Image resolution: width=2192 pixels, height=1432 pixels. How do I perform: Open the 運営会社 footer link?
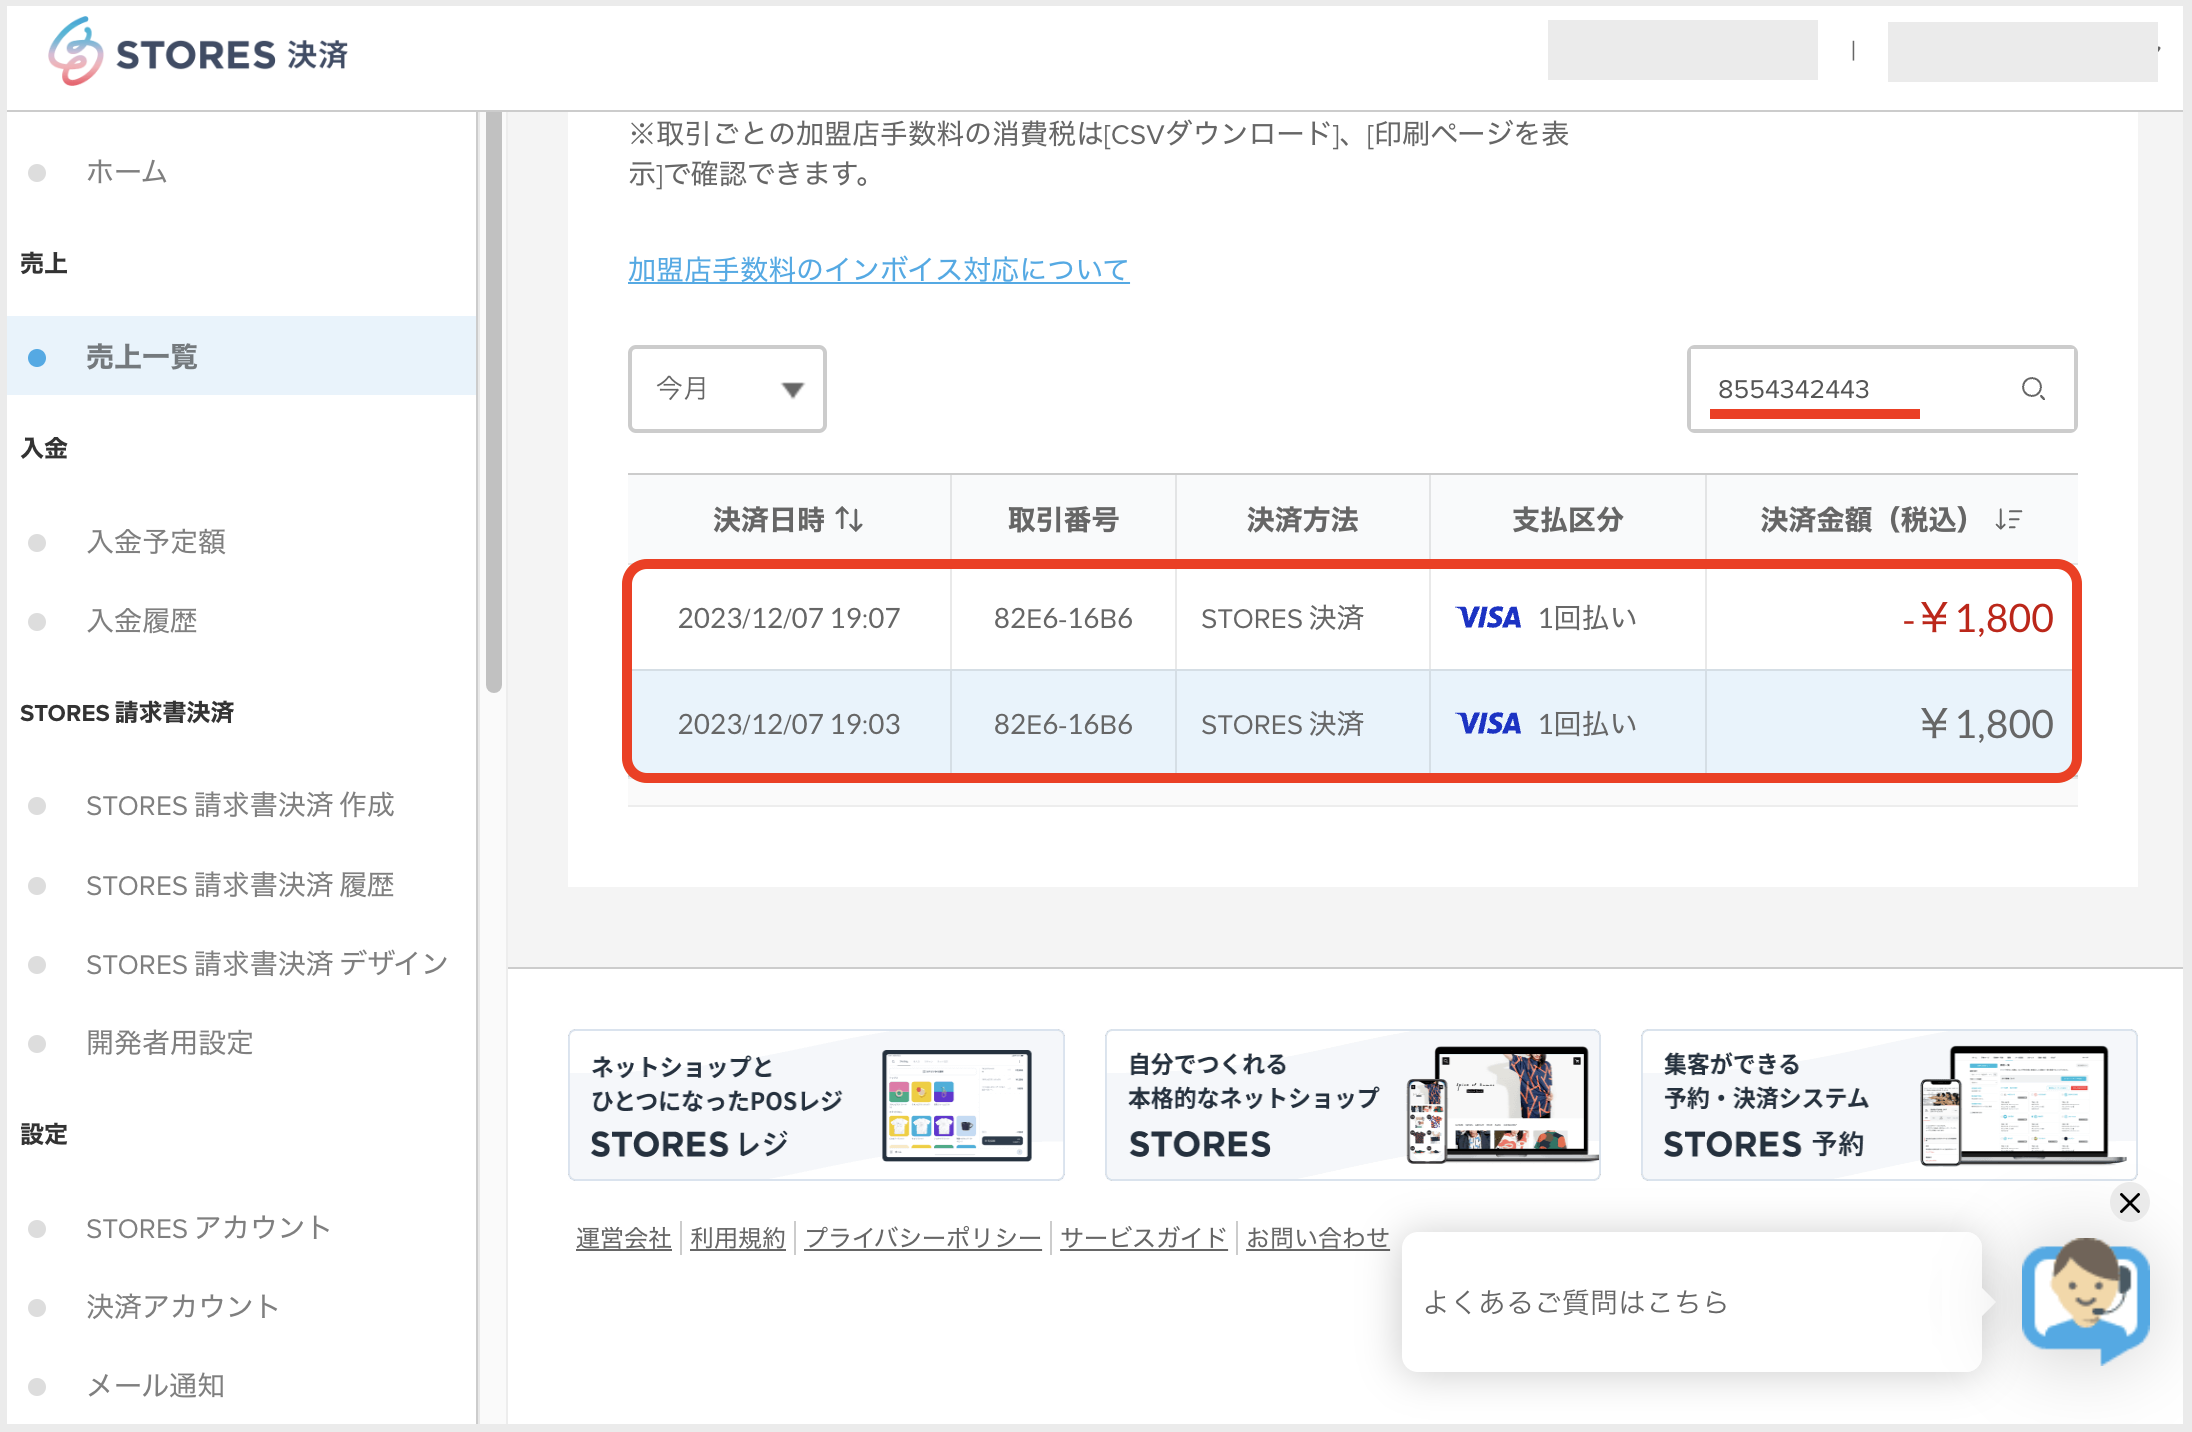point(624,1238)
